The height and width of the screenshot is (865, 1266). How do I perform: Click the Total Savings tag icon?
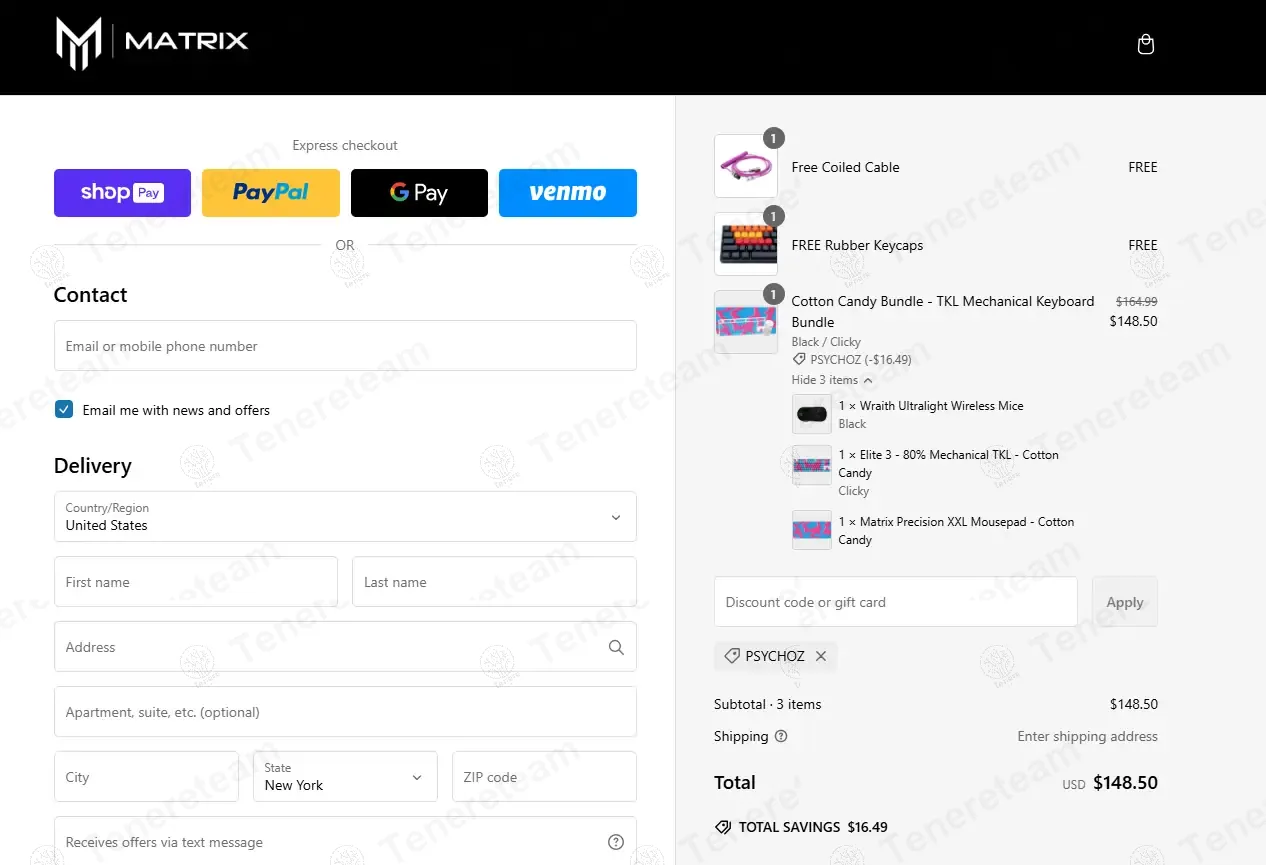[x=723, y=827]
